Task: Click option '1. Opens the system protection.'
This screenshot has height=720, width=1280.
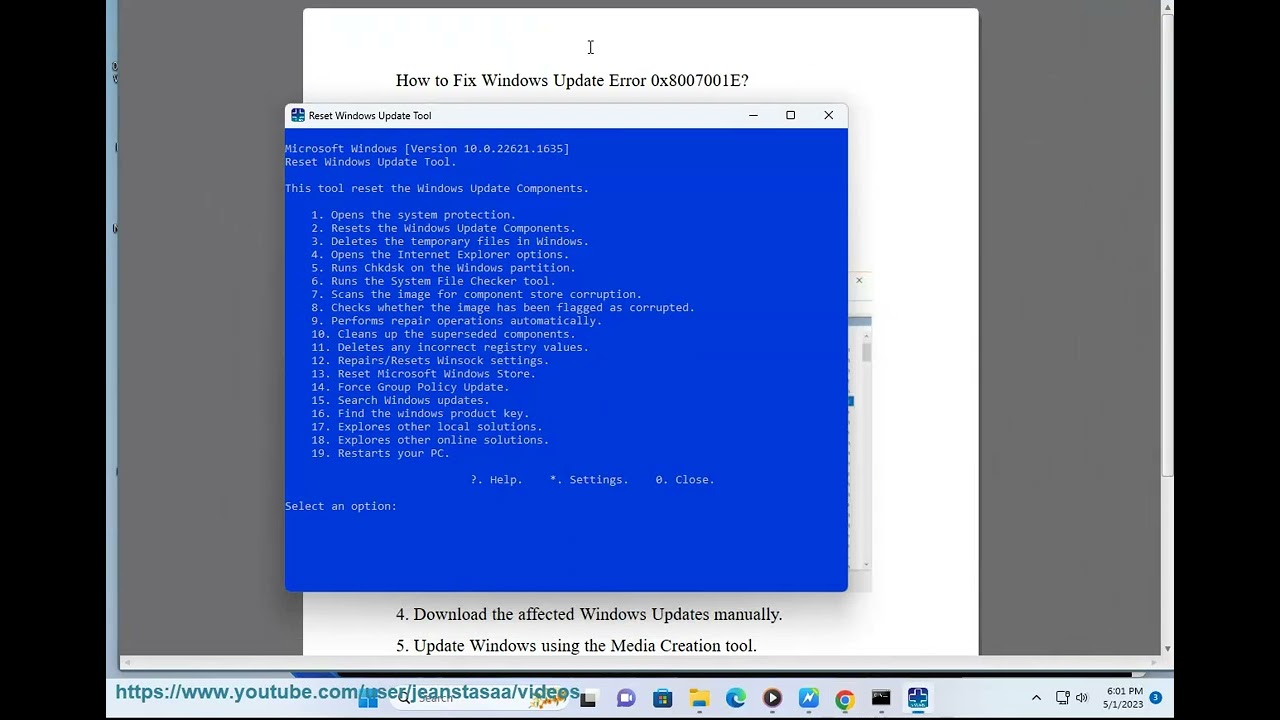Action: [x=413, y=215]
